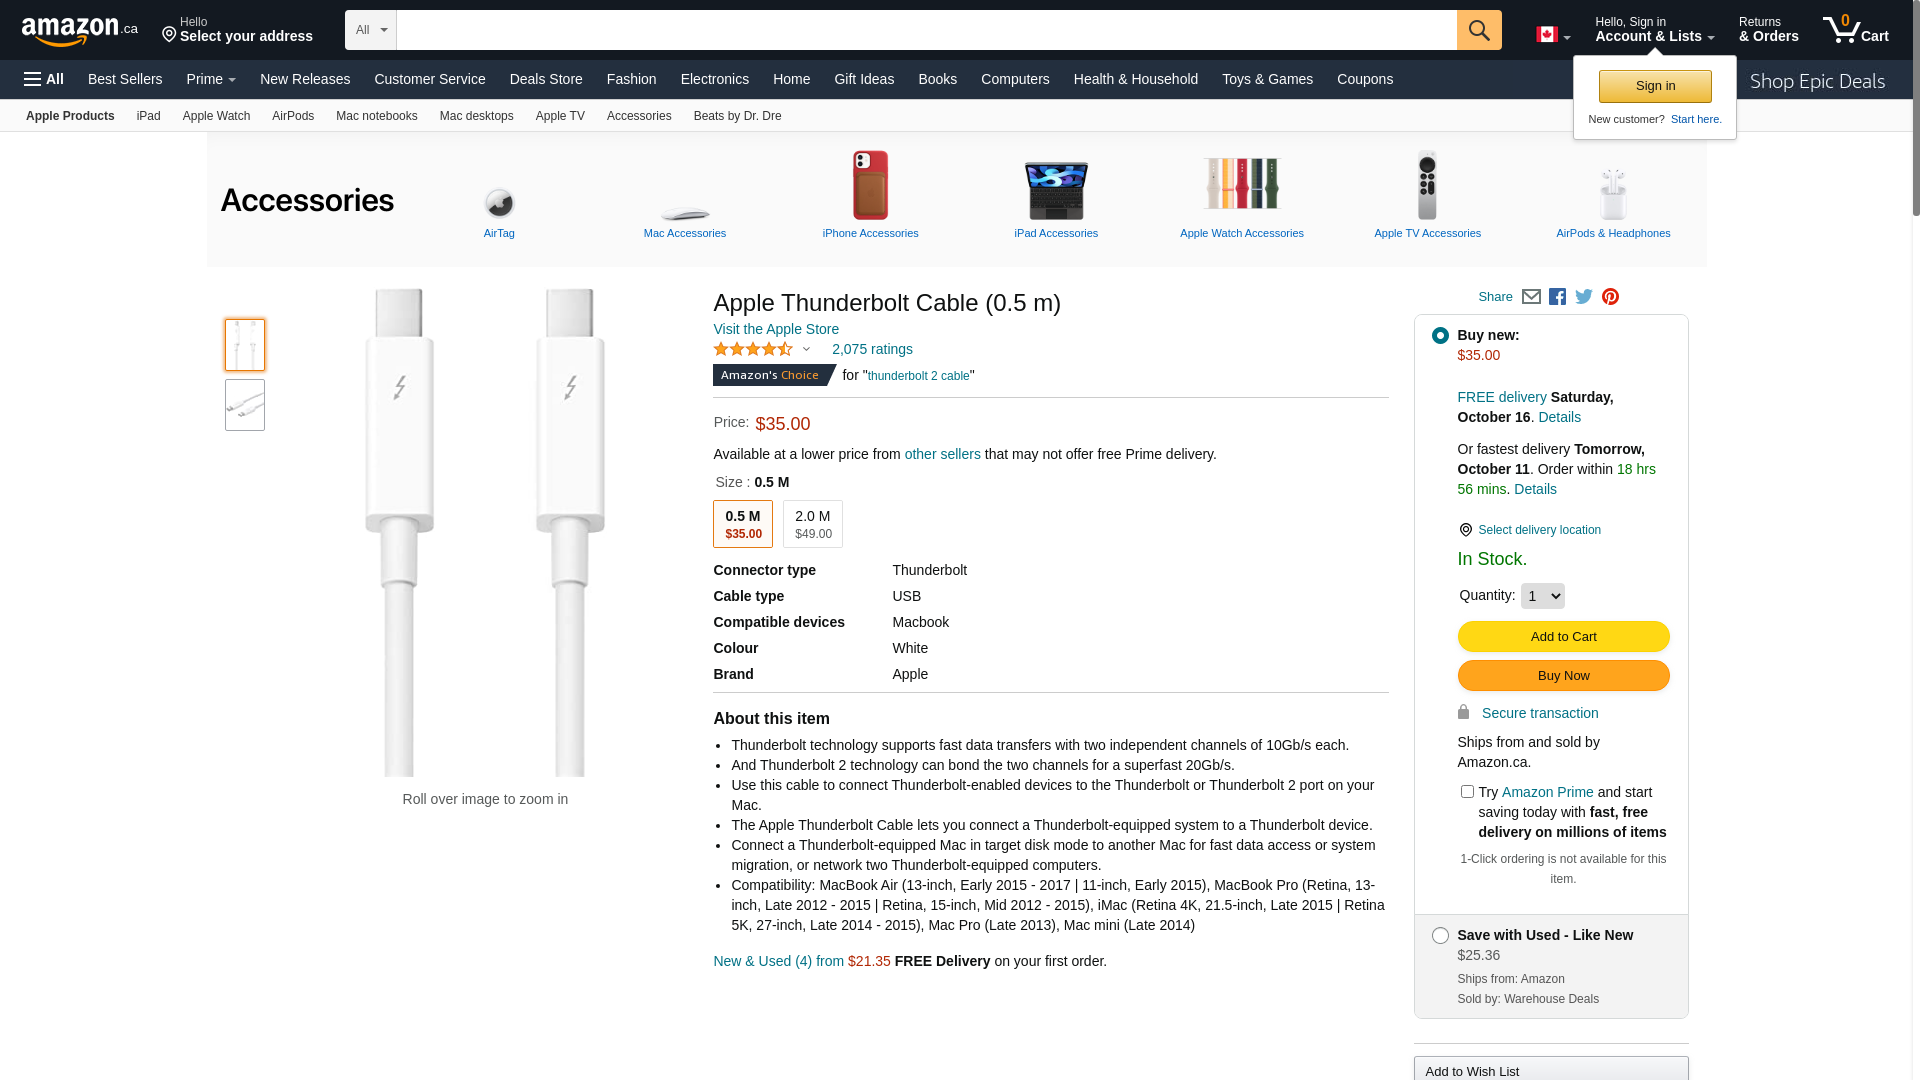Open Electronics in the navigation bar

point(714,79)
